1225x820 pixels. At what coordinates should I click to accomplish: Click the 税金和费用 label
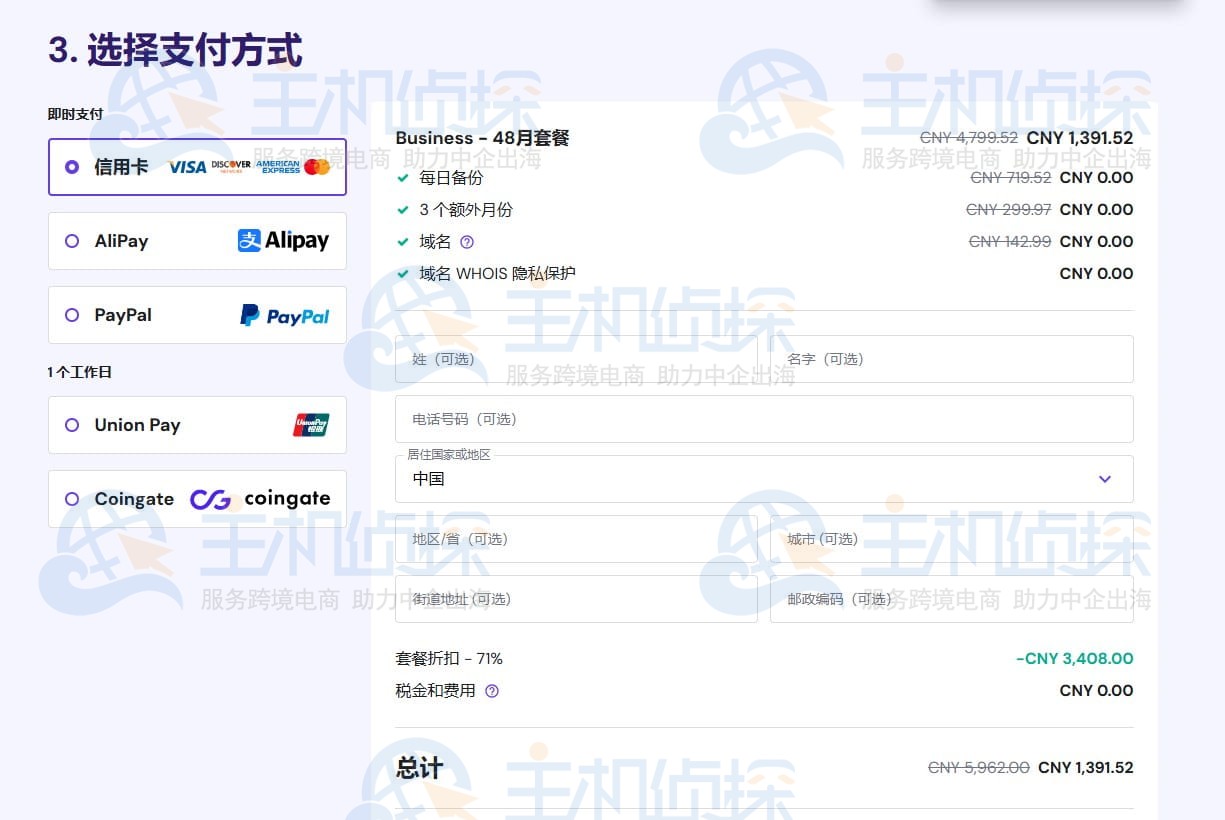436,691
